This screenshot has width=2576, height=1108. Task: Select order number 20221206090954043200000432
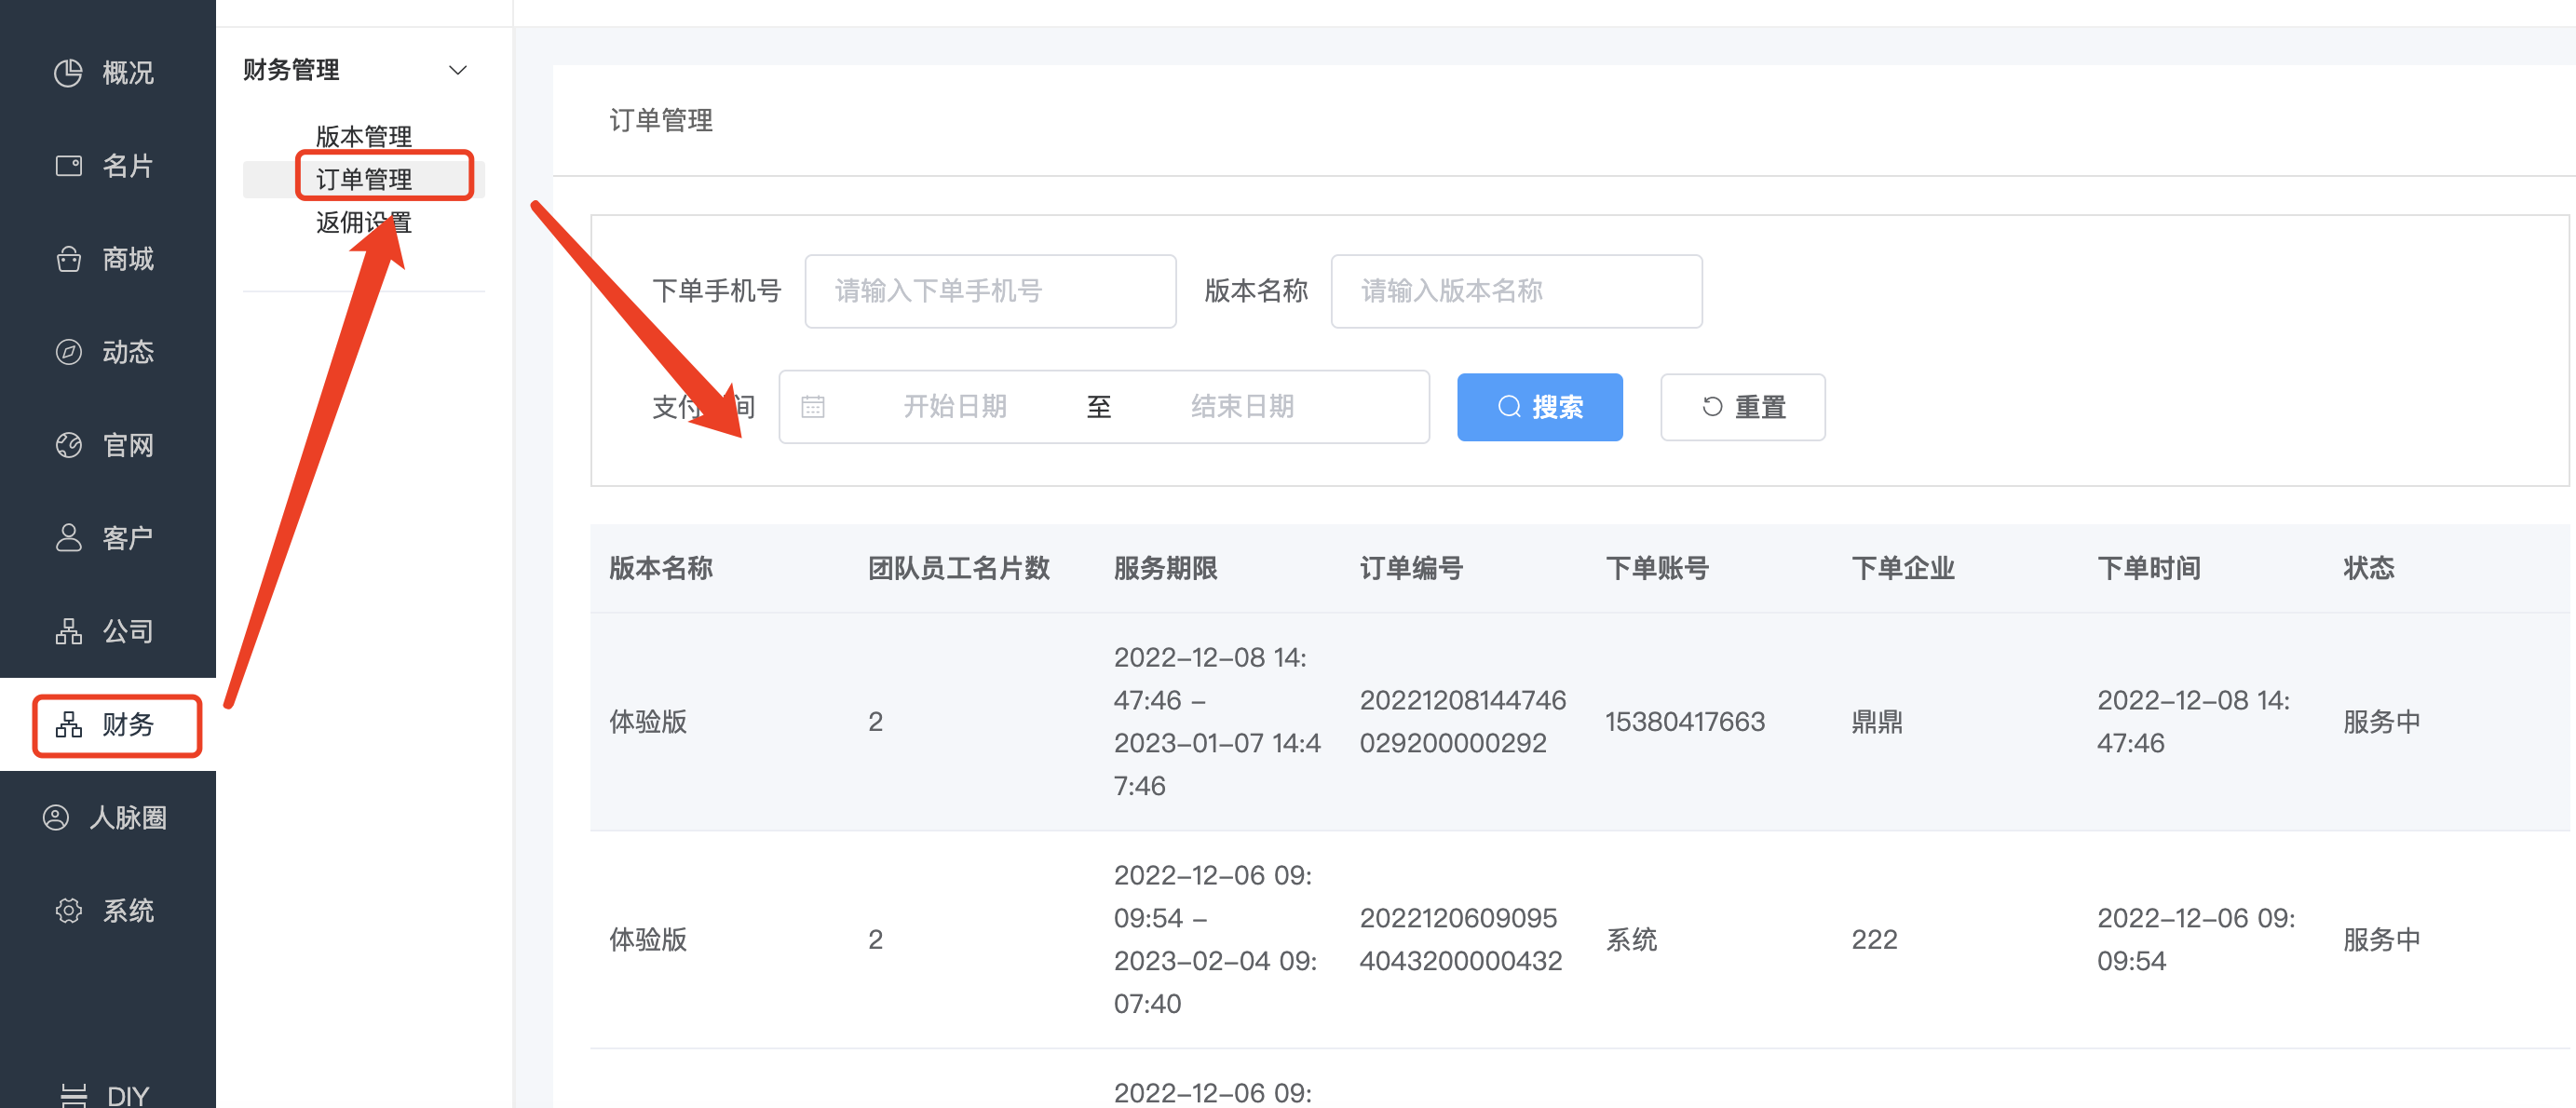pyautogui.click(x=1460, y=939)
